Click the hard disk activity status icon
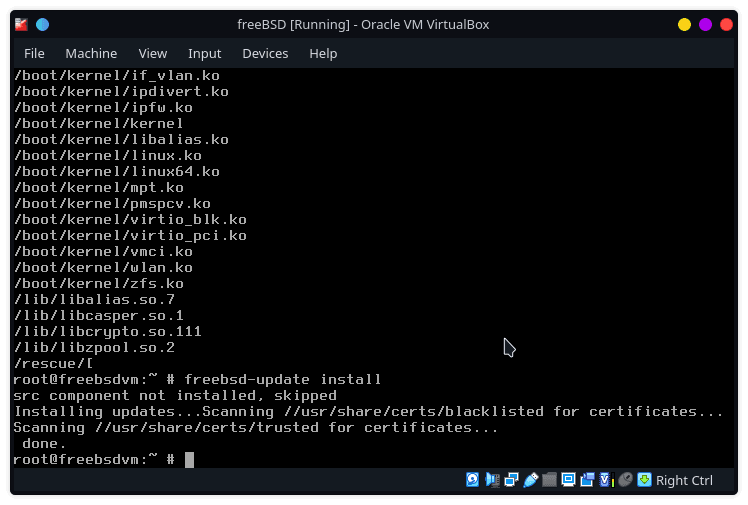Screen dimensions: 748x505 pos(472,480)
